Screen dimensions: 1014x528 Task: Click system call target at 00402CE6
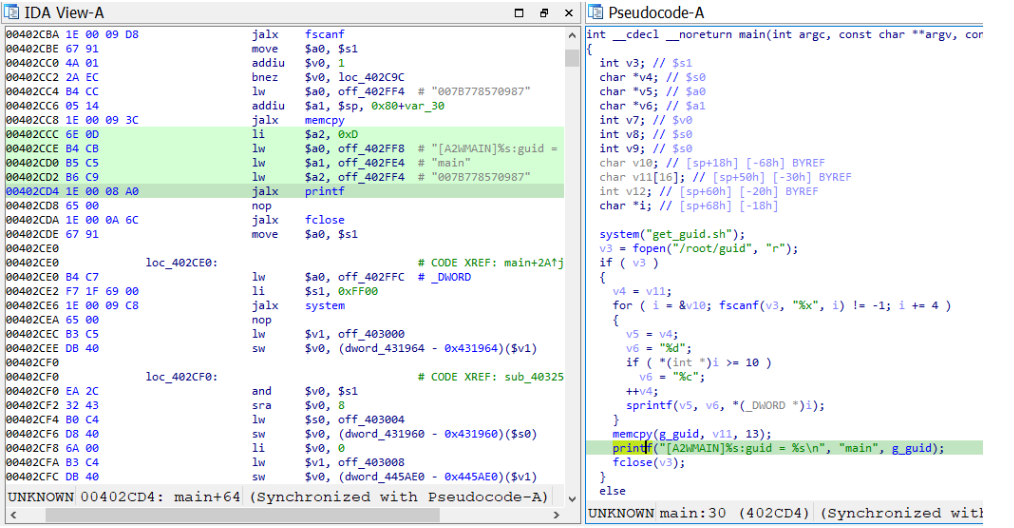point(325,305)
